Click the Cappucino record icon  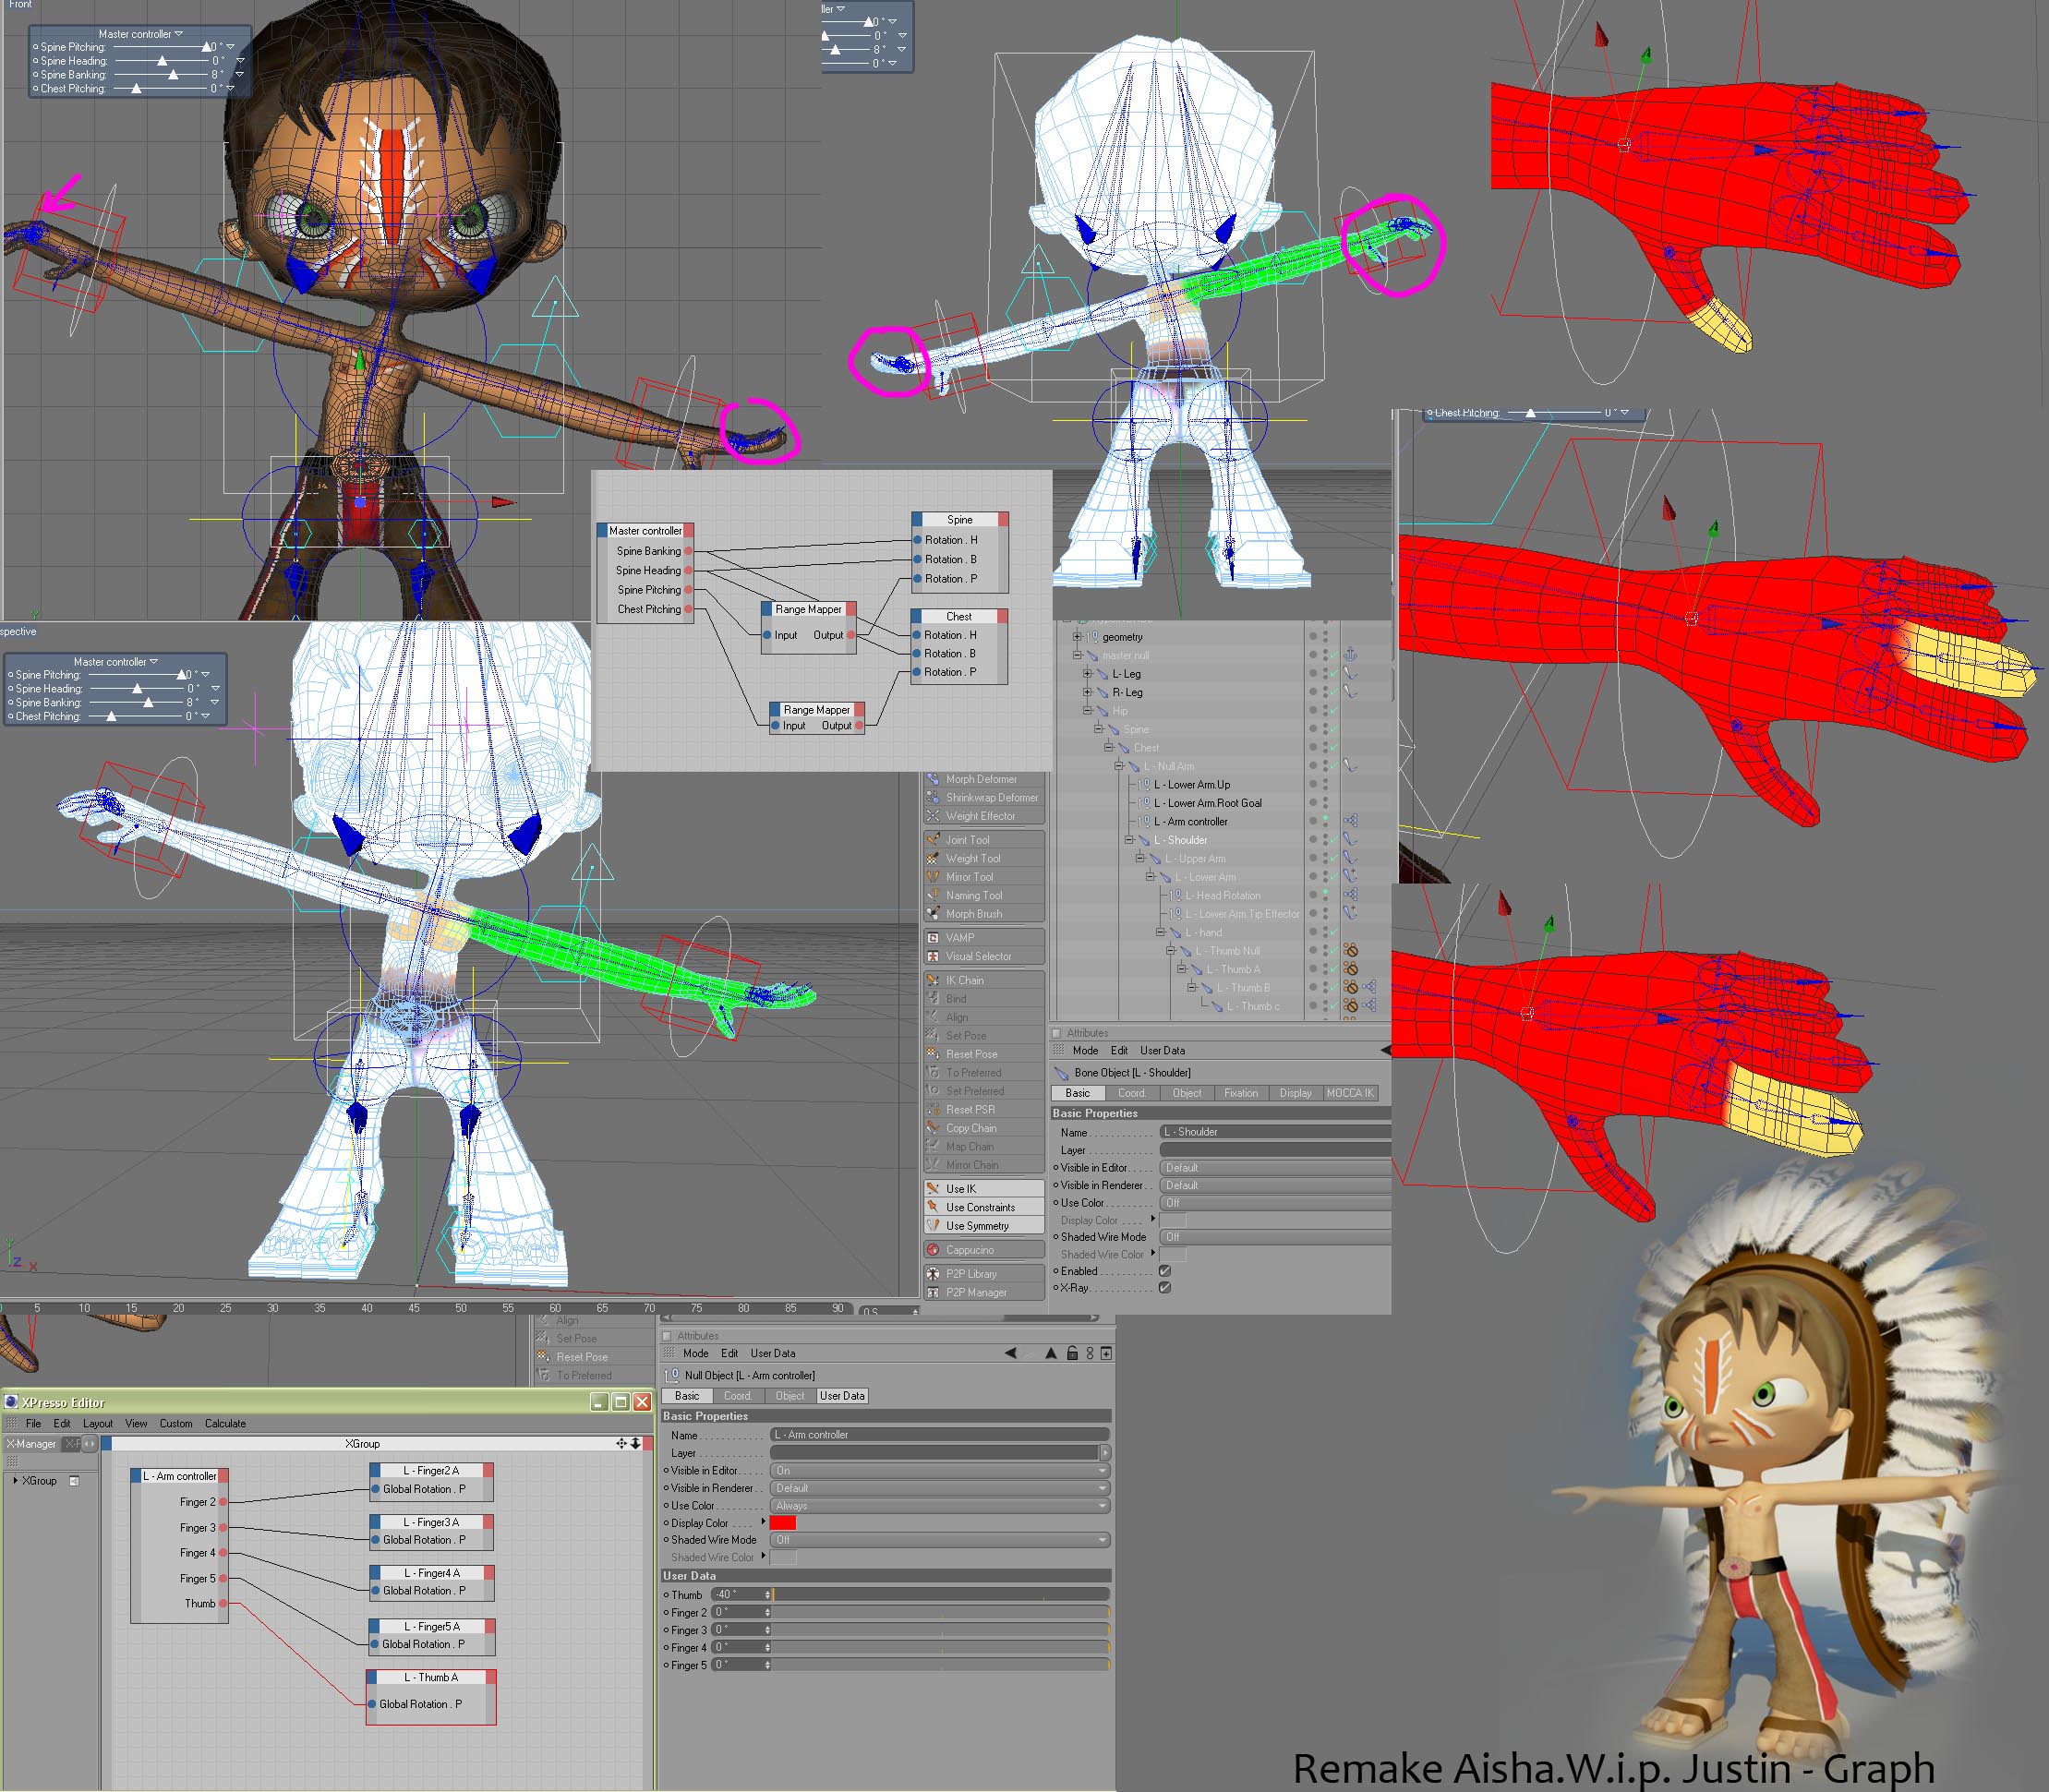933,1250
